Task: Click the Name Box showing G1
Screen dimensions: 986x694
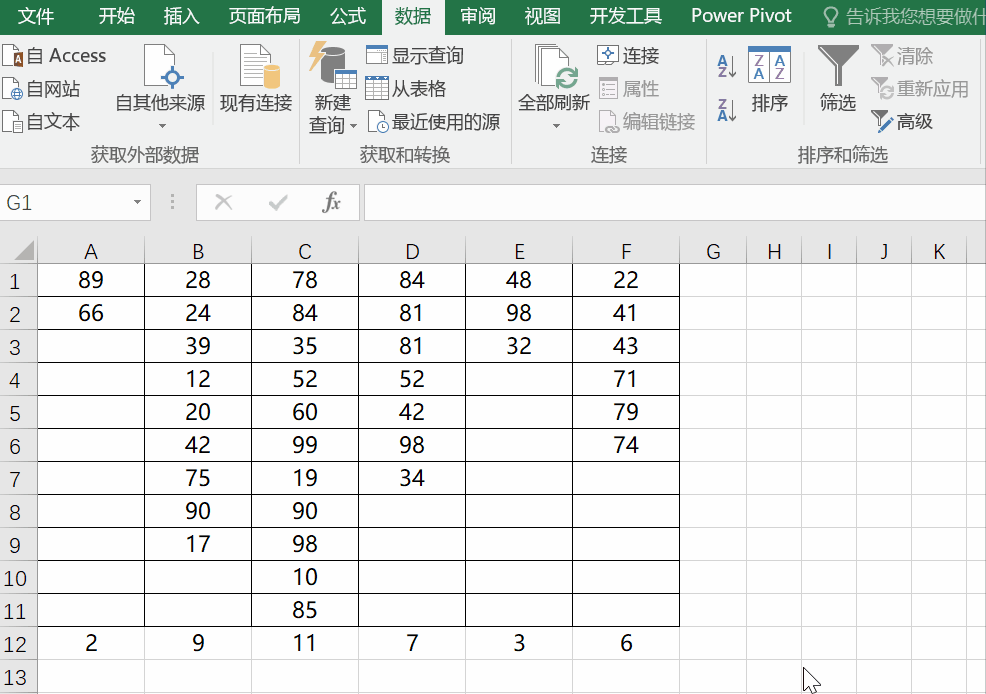Action: pos(65,202)
